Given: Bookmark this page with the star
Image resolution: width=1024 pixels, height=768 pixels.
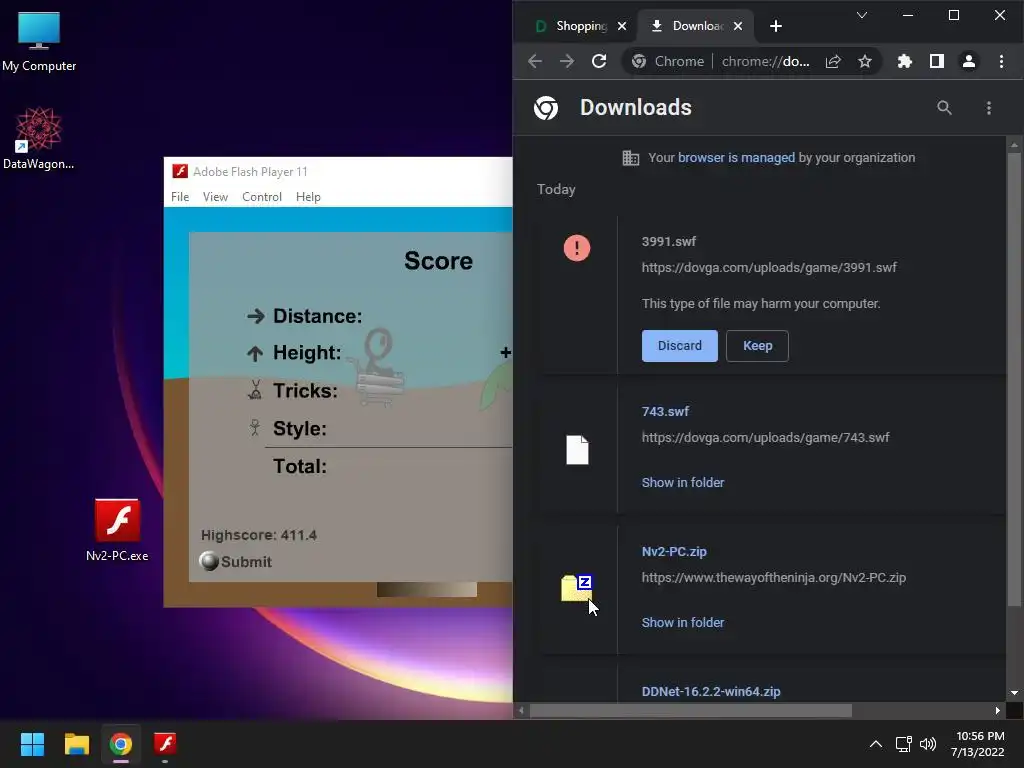Looking at the screenshot, I should (865, 61).
